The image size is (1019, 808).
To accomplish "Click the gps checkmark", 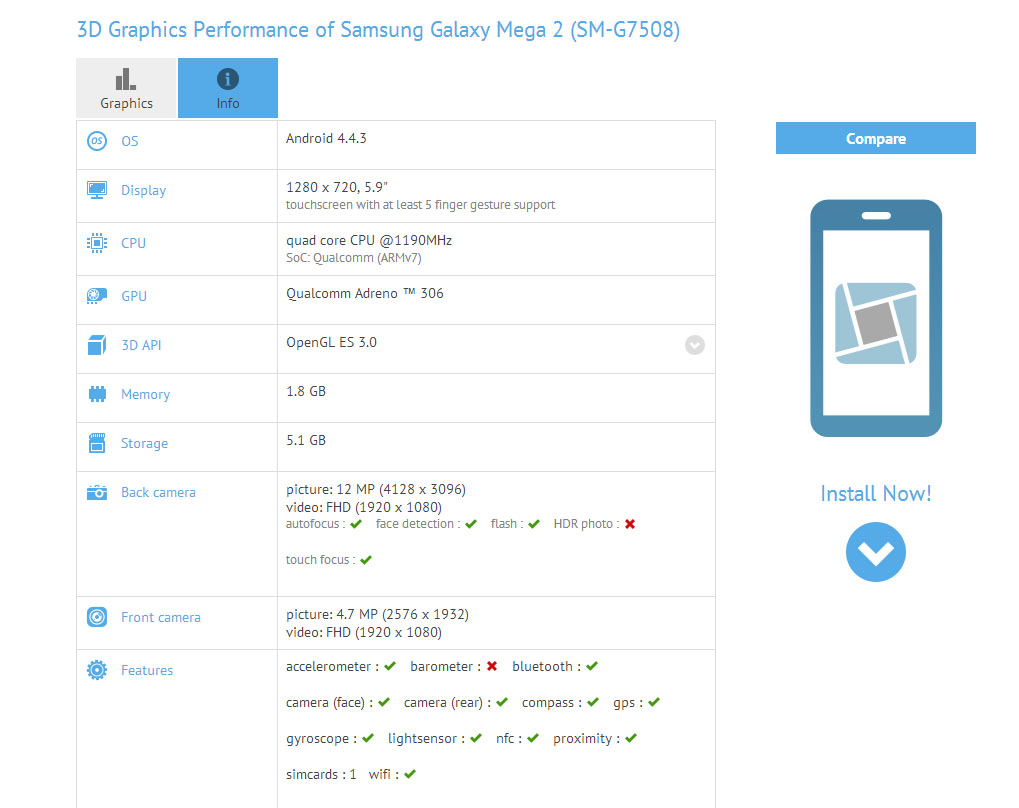I will tap(654, 702).
